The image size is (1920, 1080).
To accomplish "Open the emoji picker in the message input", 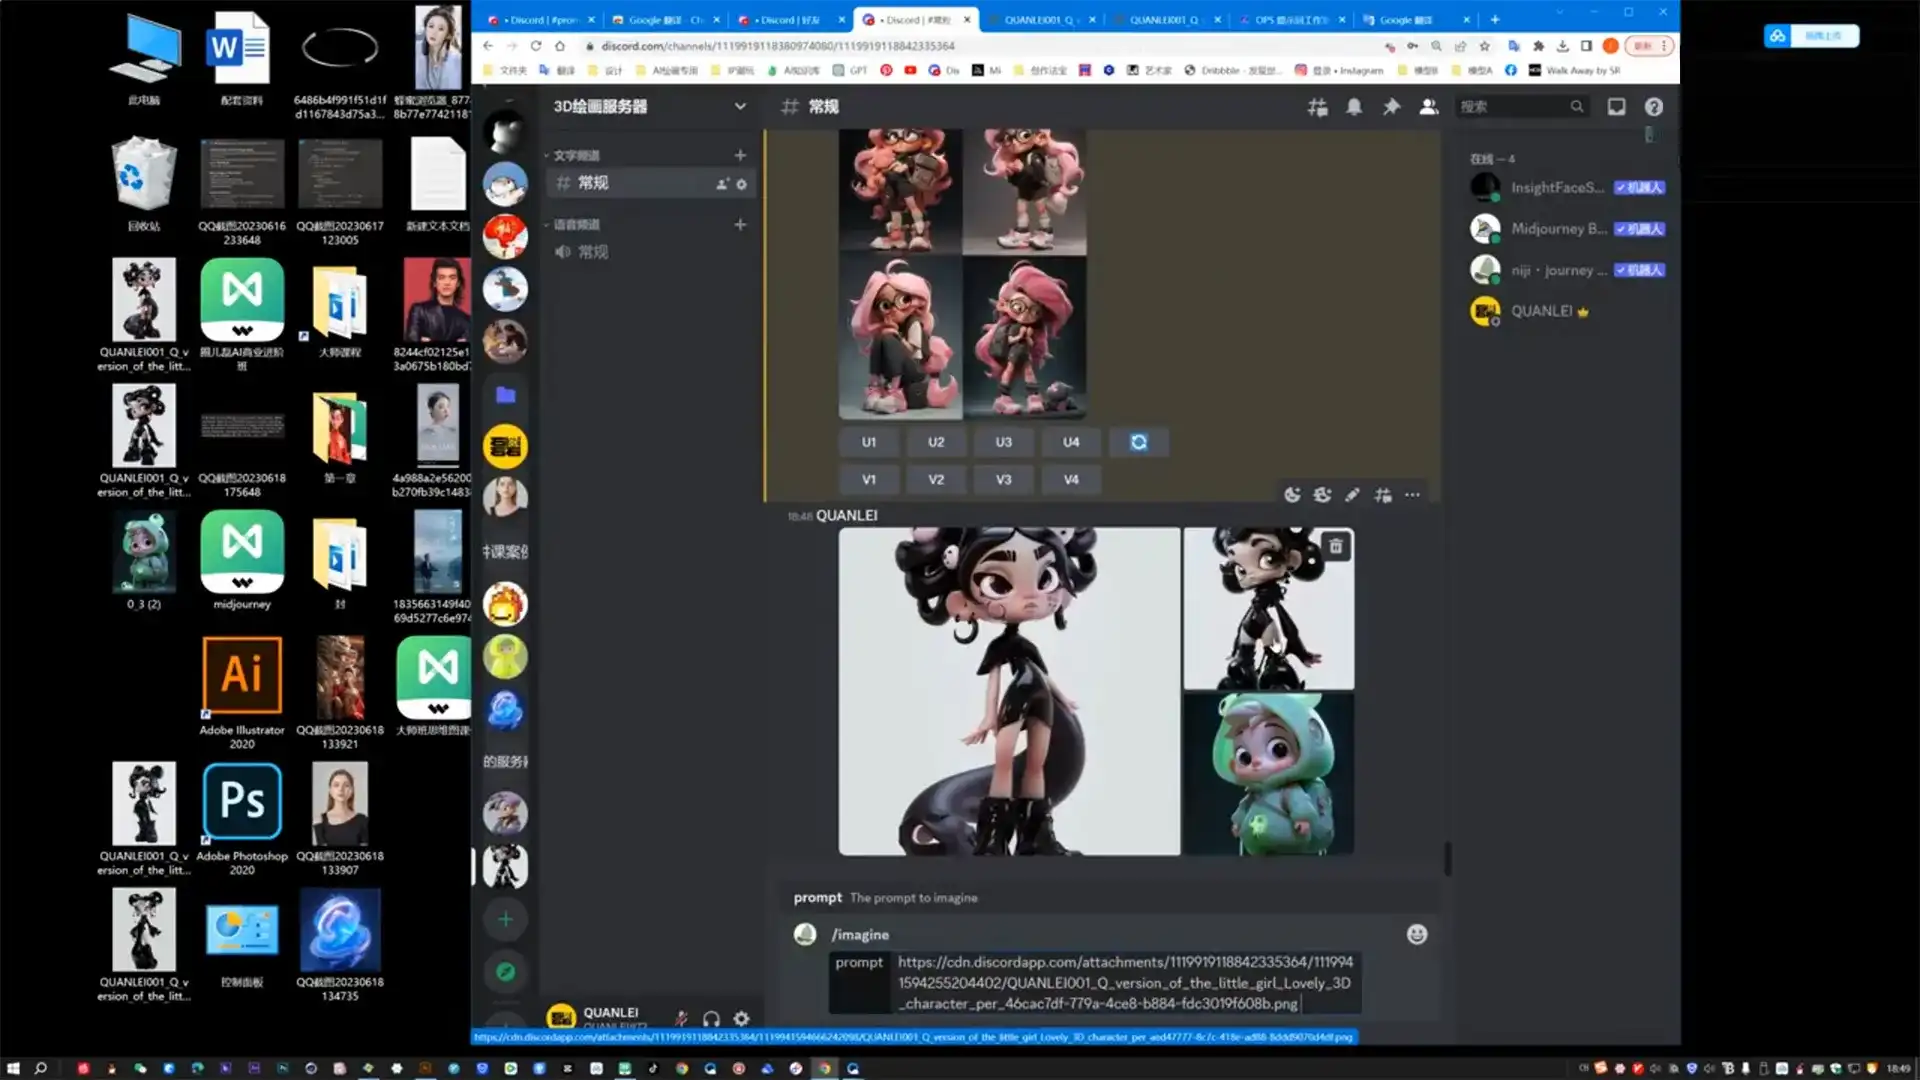I will point(1416,934).
